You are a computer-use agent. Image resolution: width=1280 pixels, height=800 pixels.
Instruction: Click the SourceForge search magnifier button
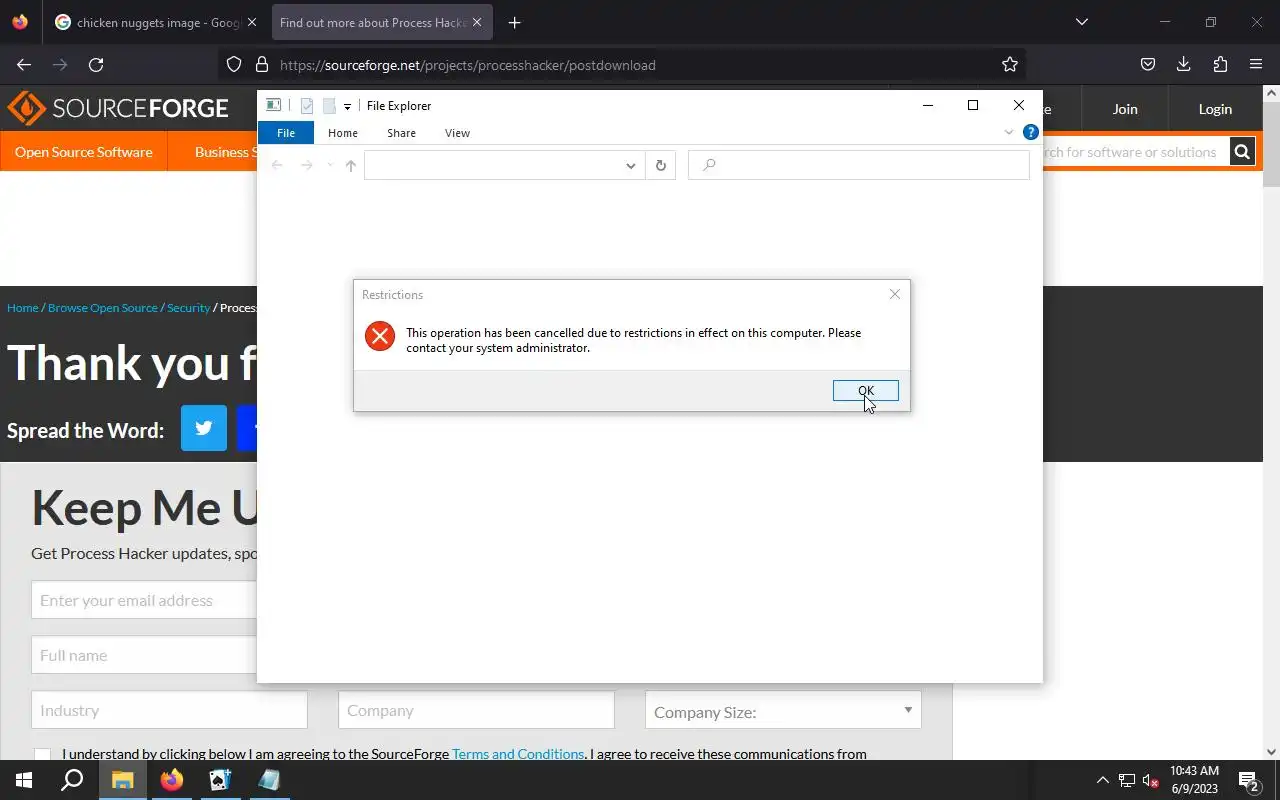pyautogui.click(x=1242, y=152)
